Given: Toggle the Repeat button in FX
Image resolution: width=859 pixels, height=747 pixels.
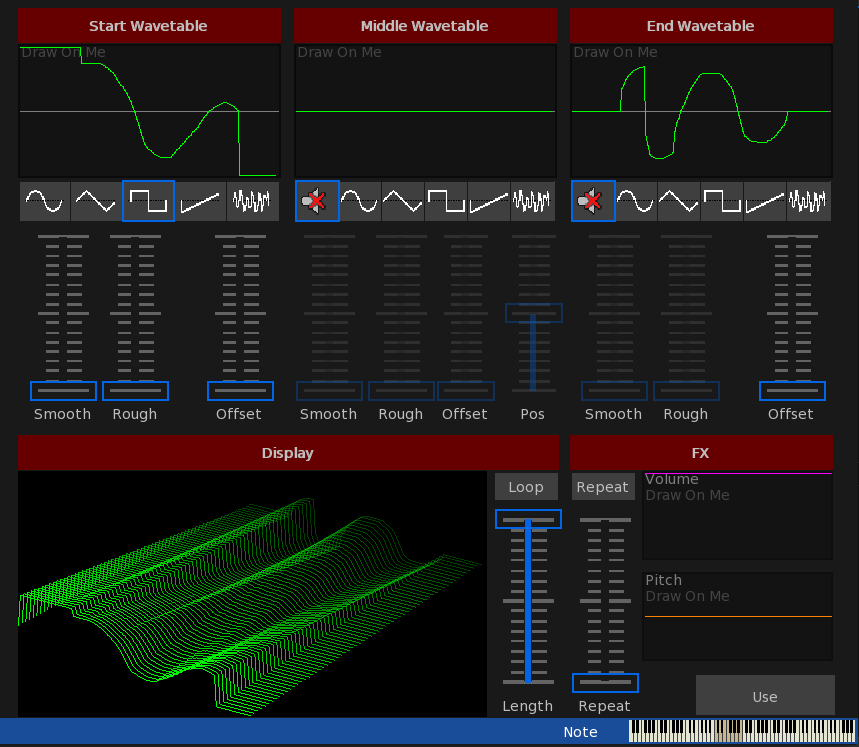Looking at the screenshot, I should (x=603, y=487).
